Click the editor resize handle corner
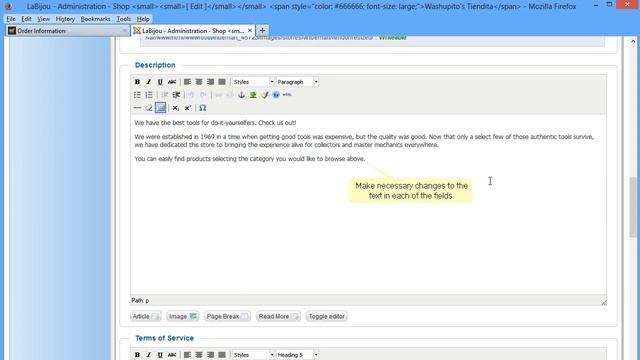640x360 pixels. pos(604,302)
